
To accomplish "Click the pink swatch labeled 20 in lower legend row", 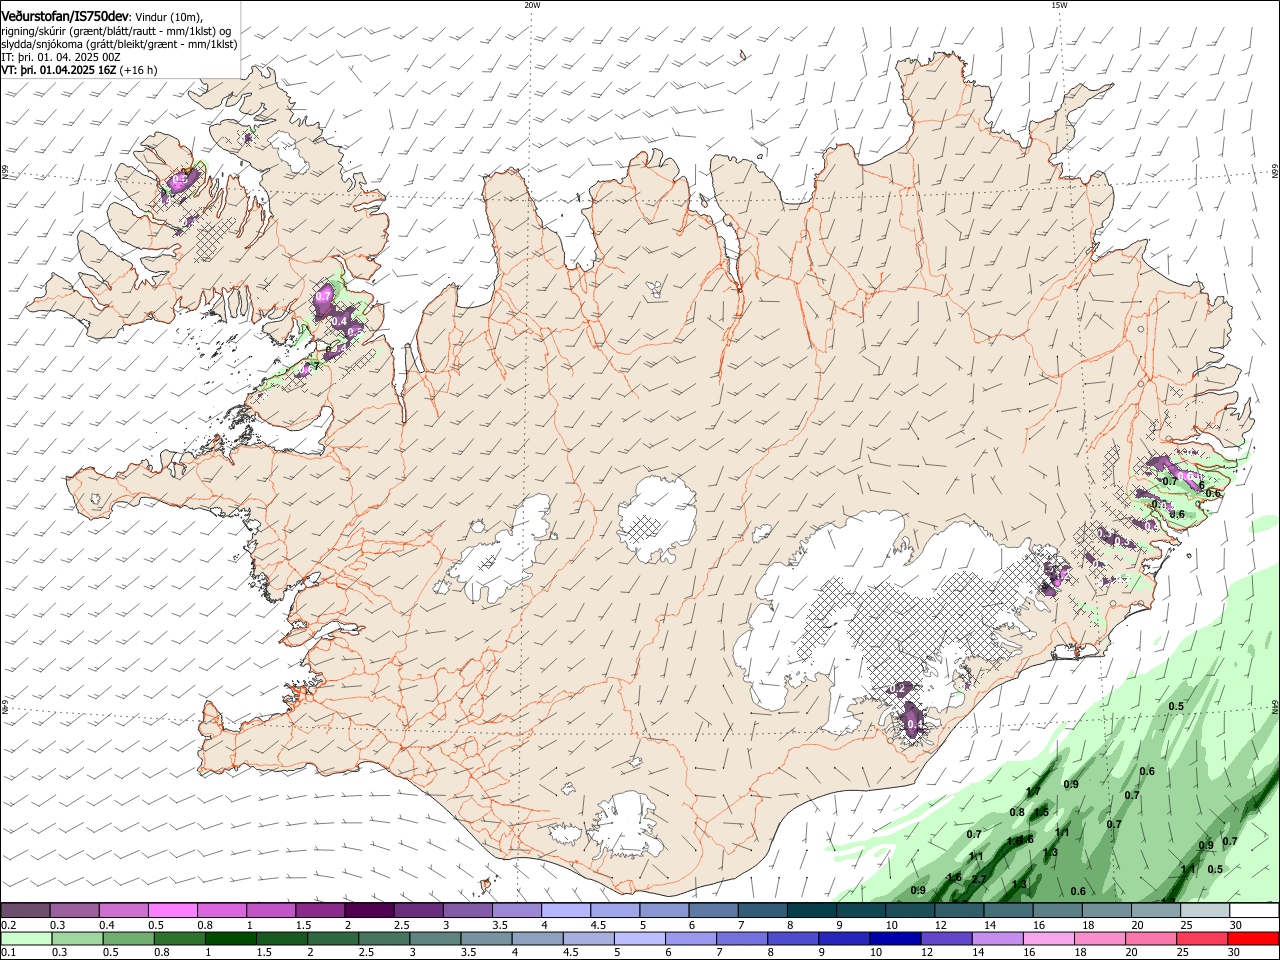I will point(1149,938).
